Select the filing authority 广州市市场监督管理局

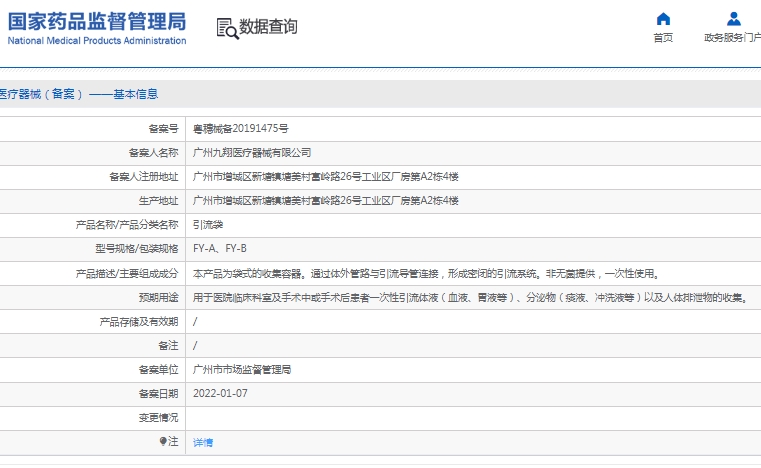tap(242, 370)
